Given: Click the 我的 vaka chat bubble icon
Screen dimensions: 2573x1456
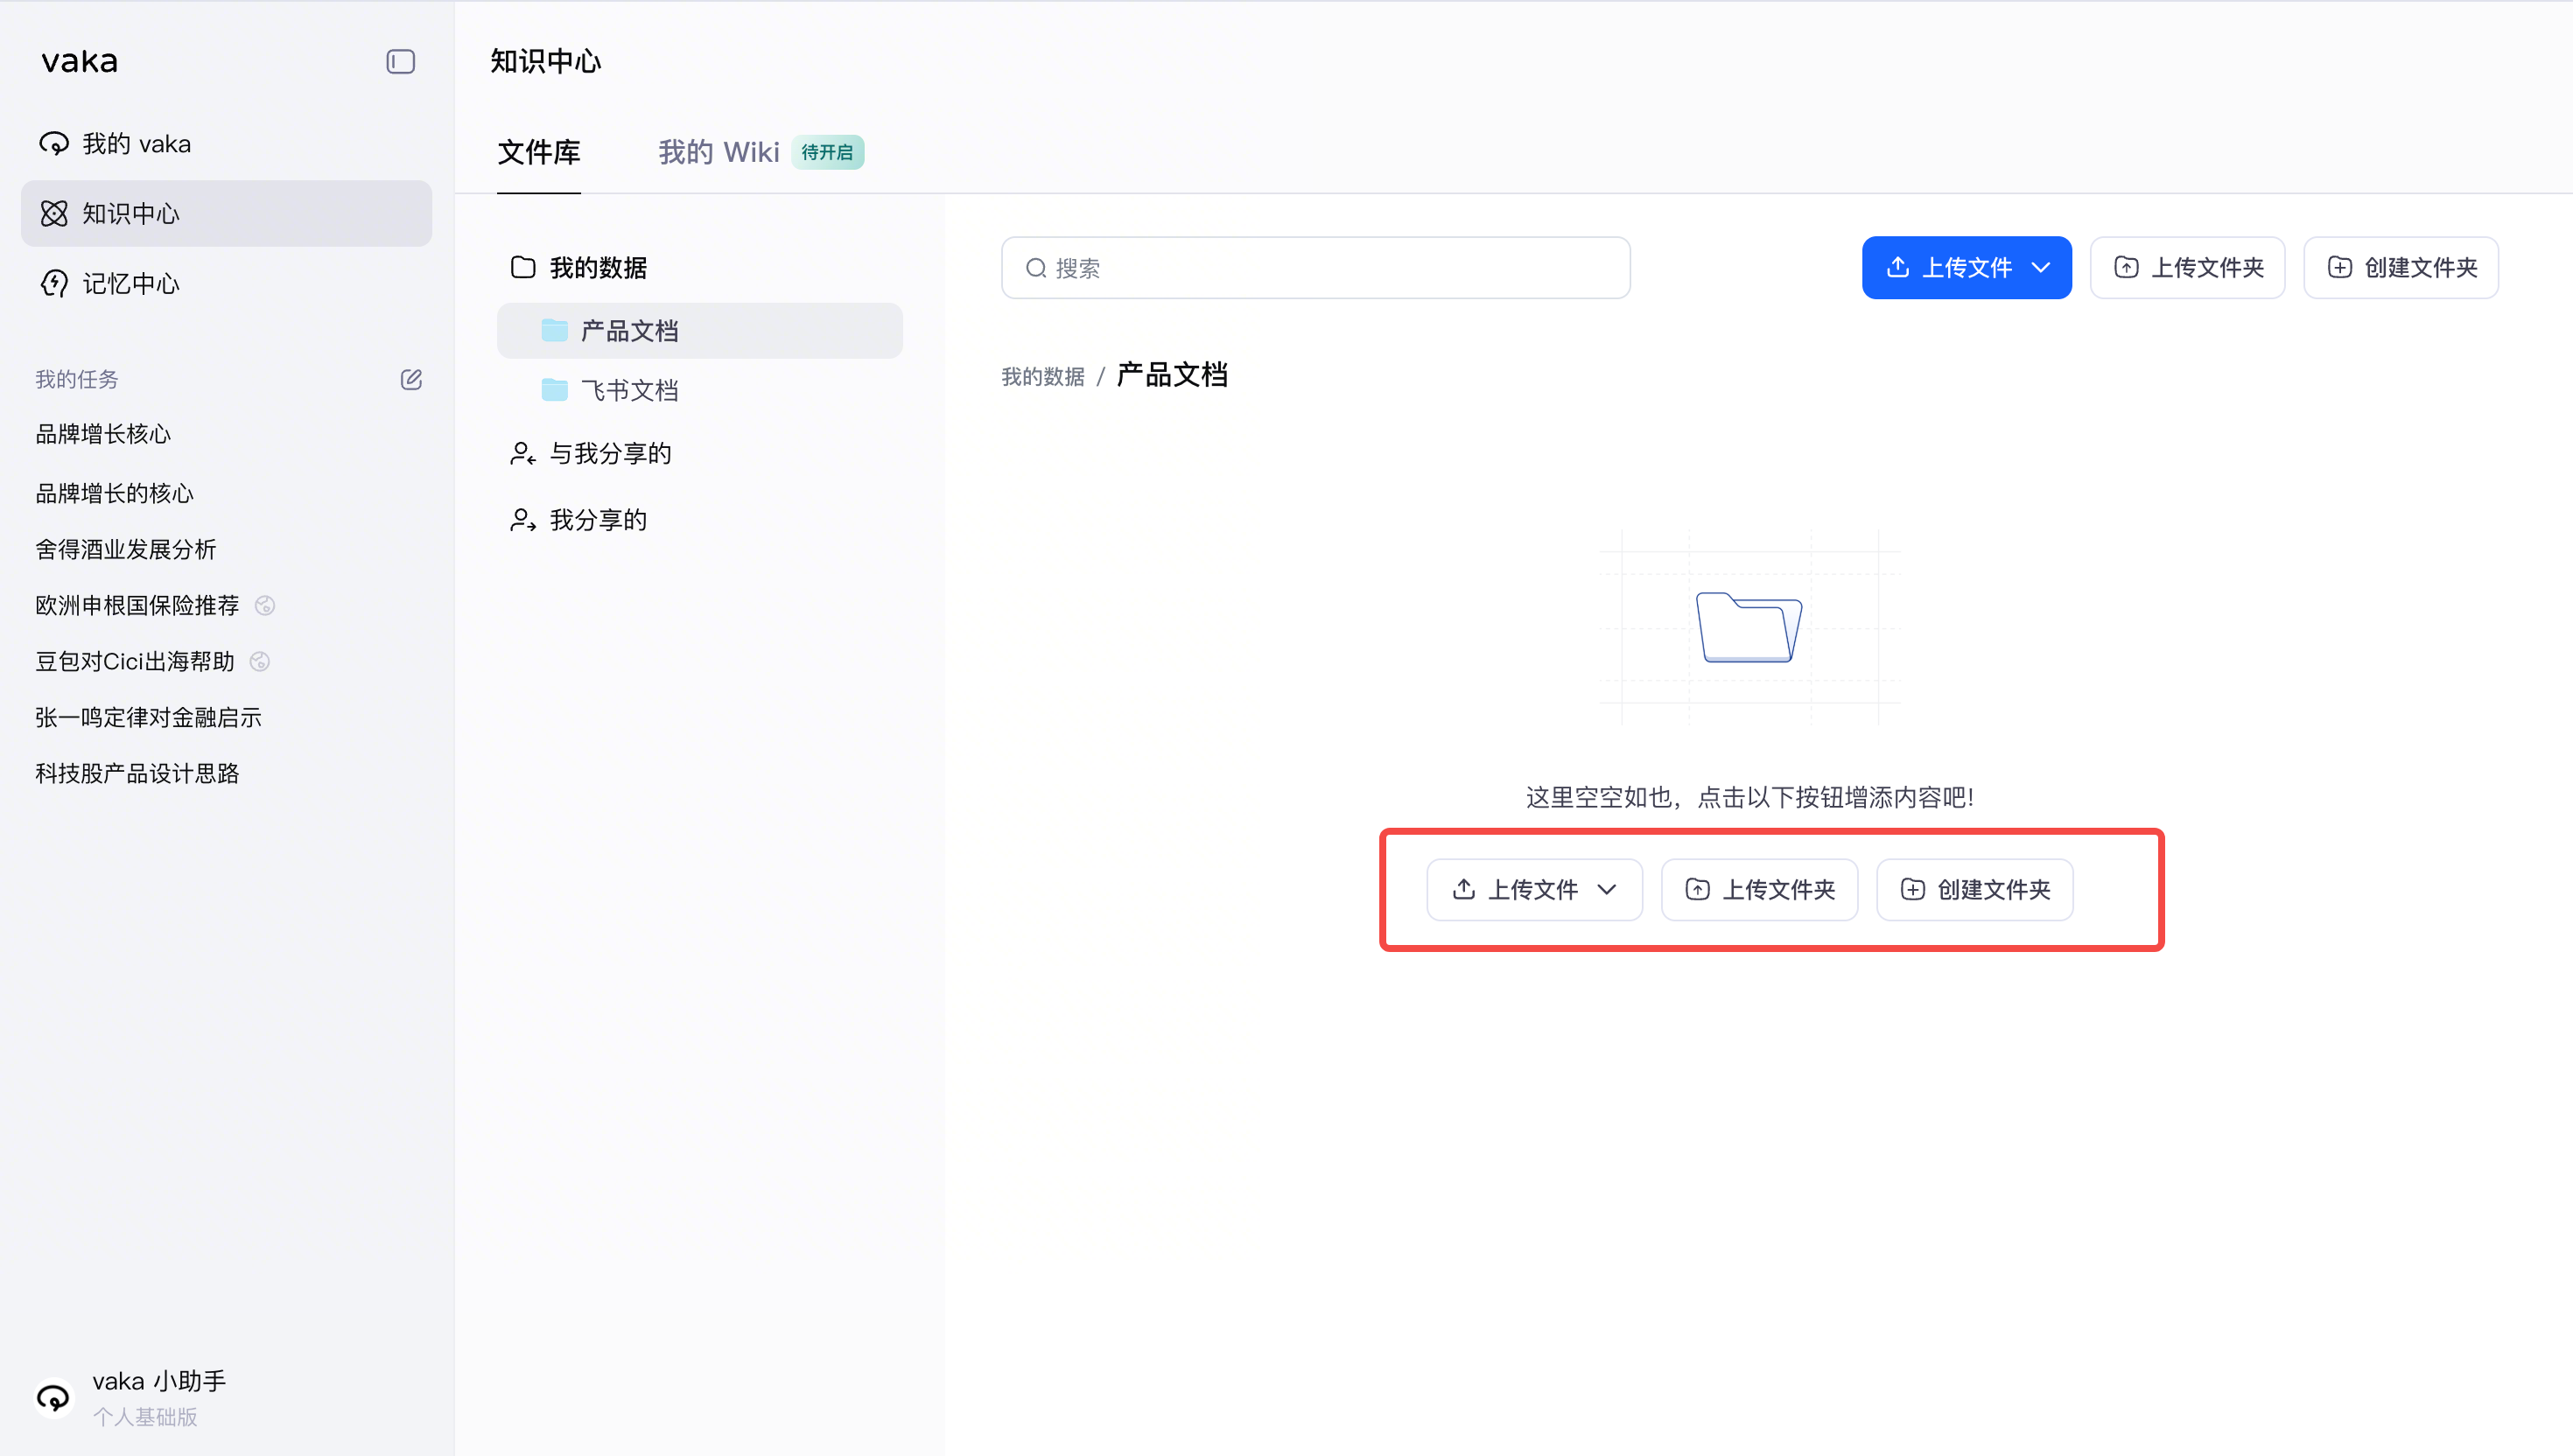Looking at the screenshot, I should (54, 144).
